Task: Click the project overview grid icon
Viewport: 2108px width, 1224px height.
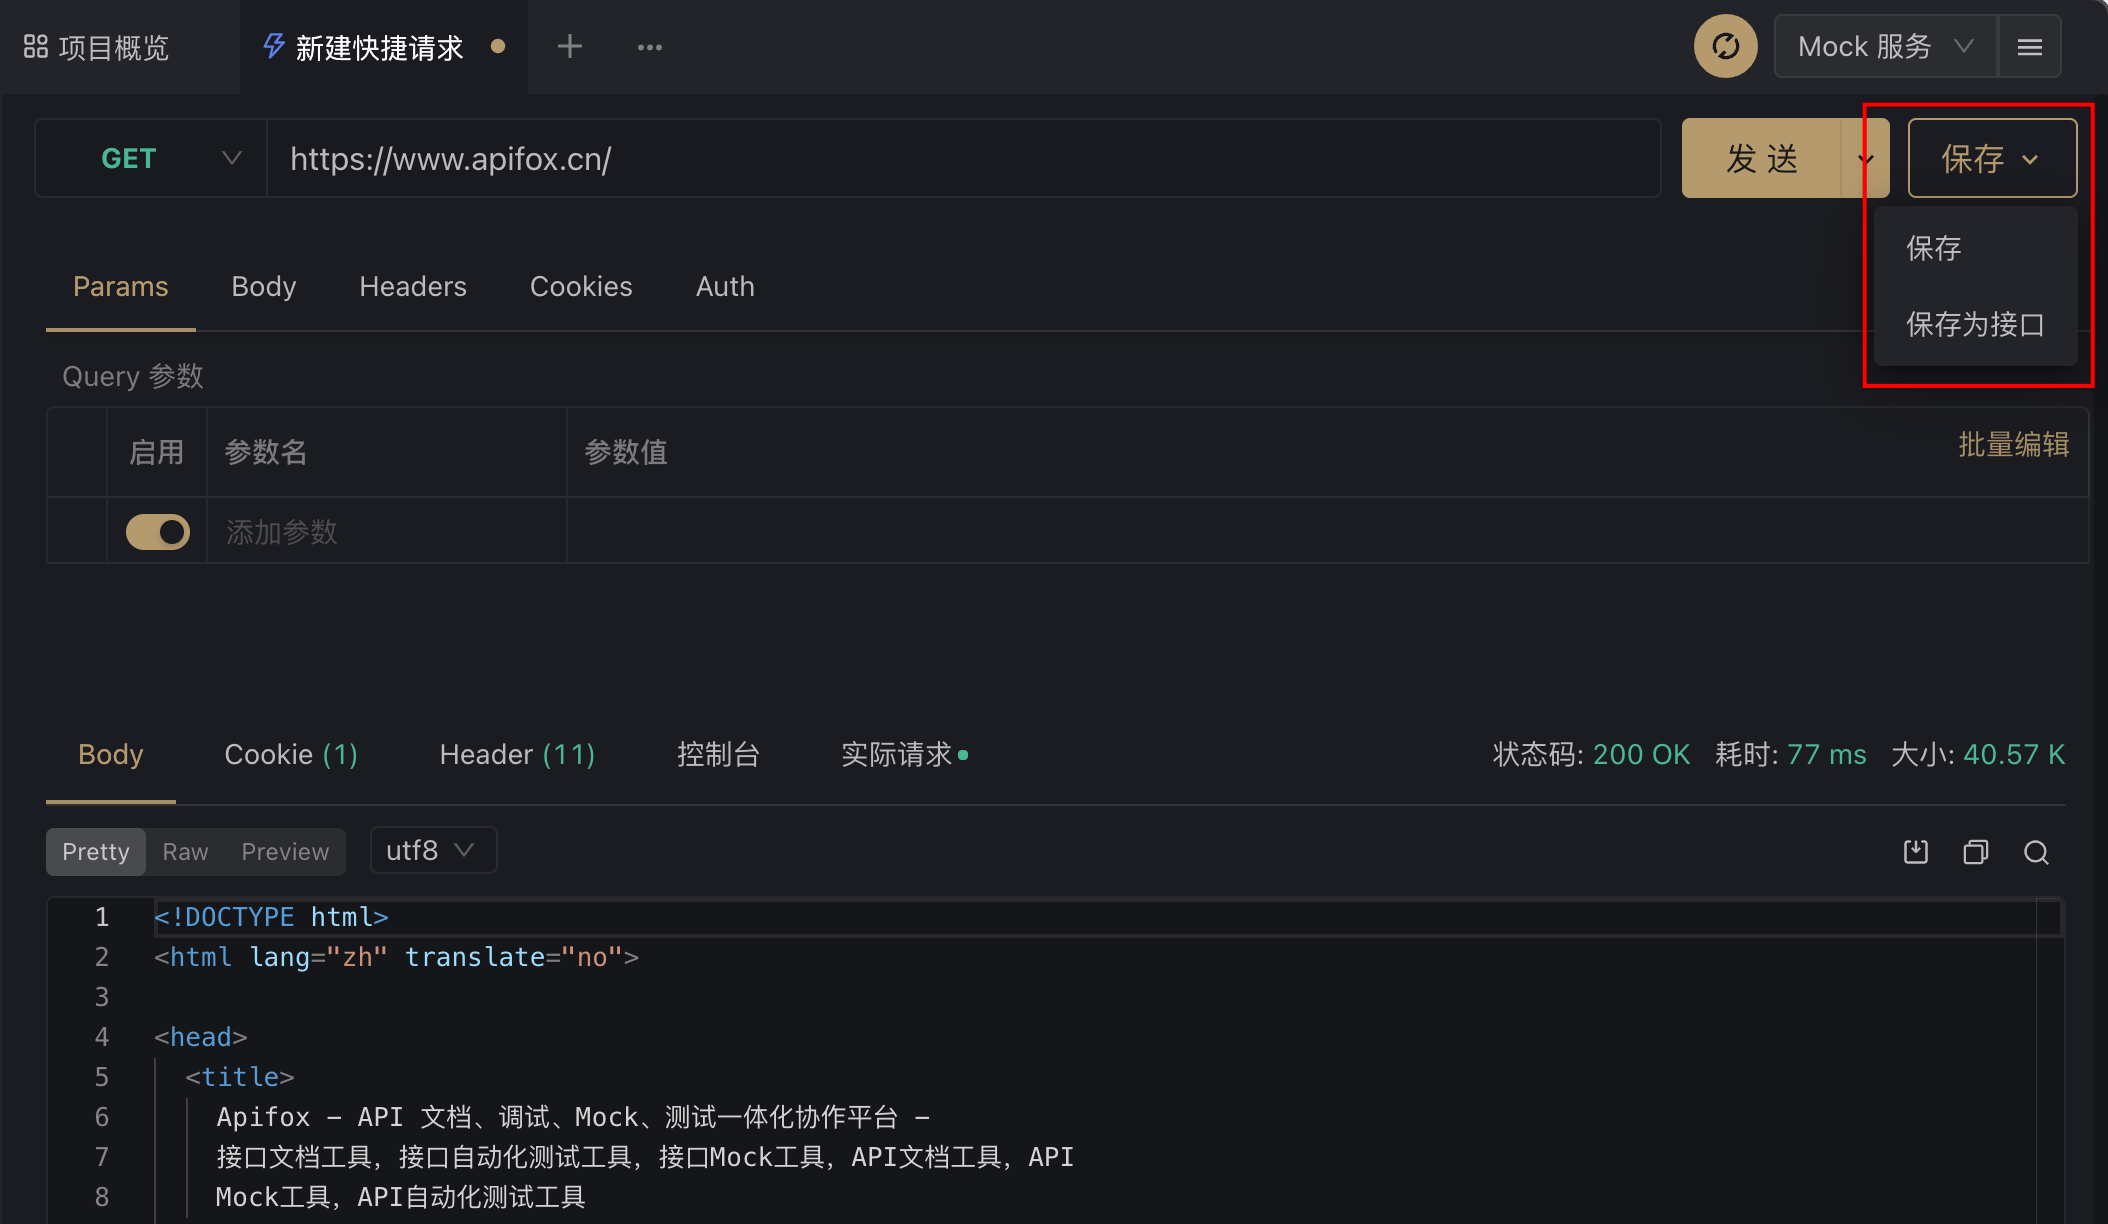Action: click(36, 47)
